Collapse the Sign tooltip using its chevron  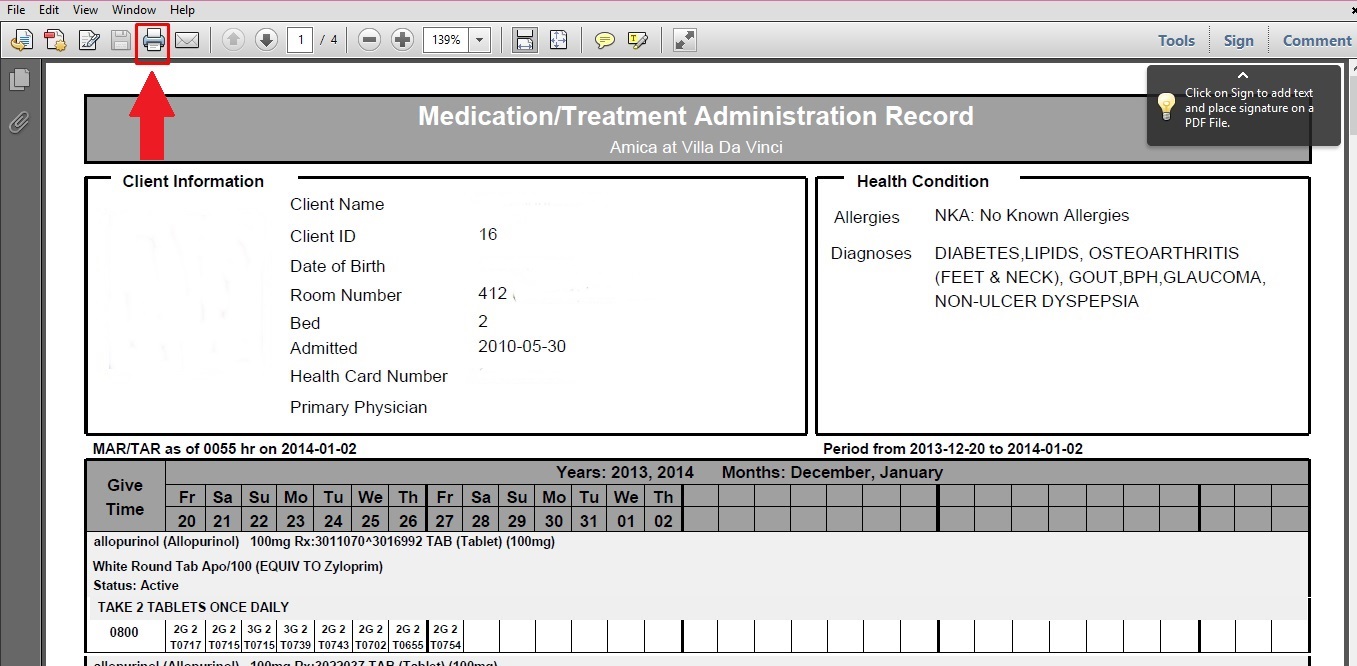pyautogui.click(x=1243, y=76)
